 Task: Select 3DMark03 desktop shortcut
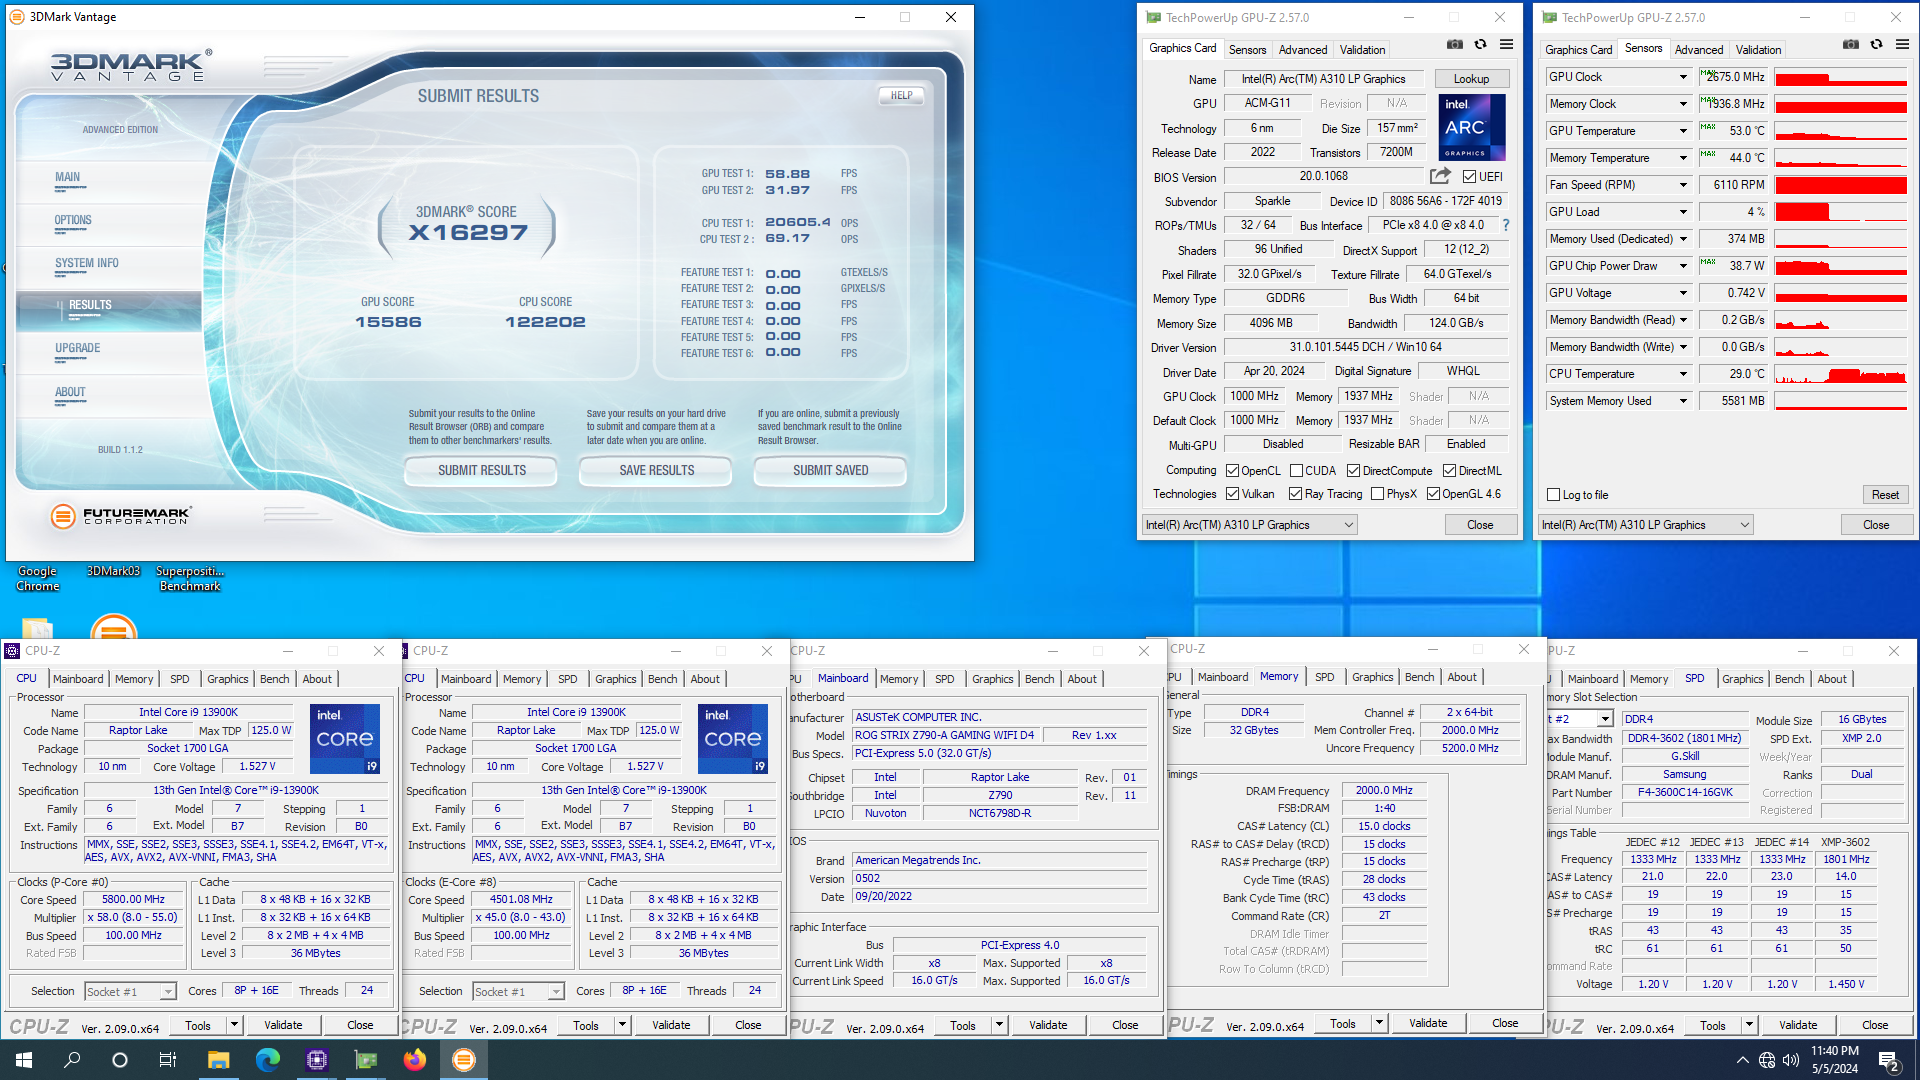[x=113, y=571]
